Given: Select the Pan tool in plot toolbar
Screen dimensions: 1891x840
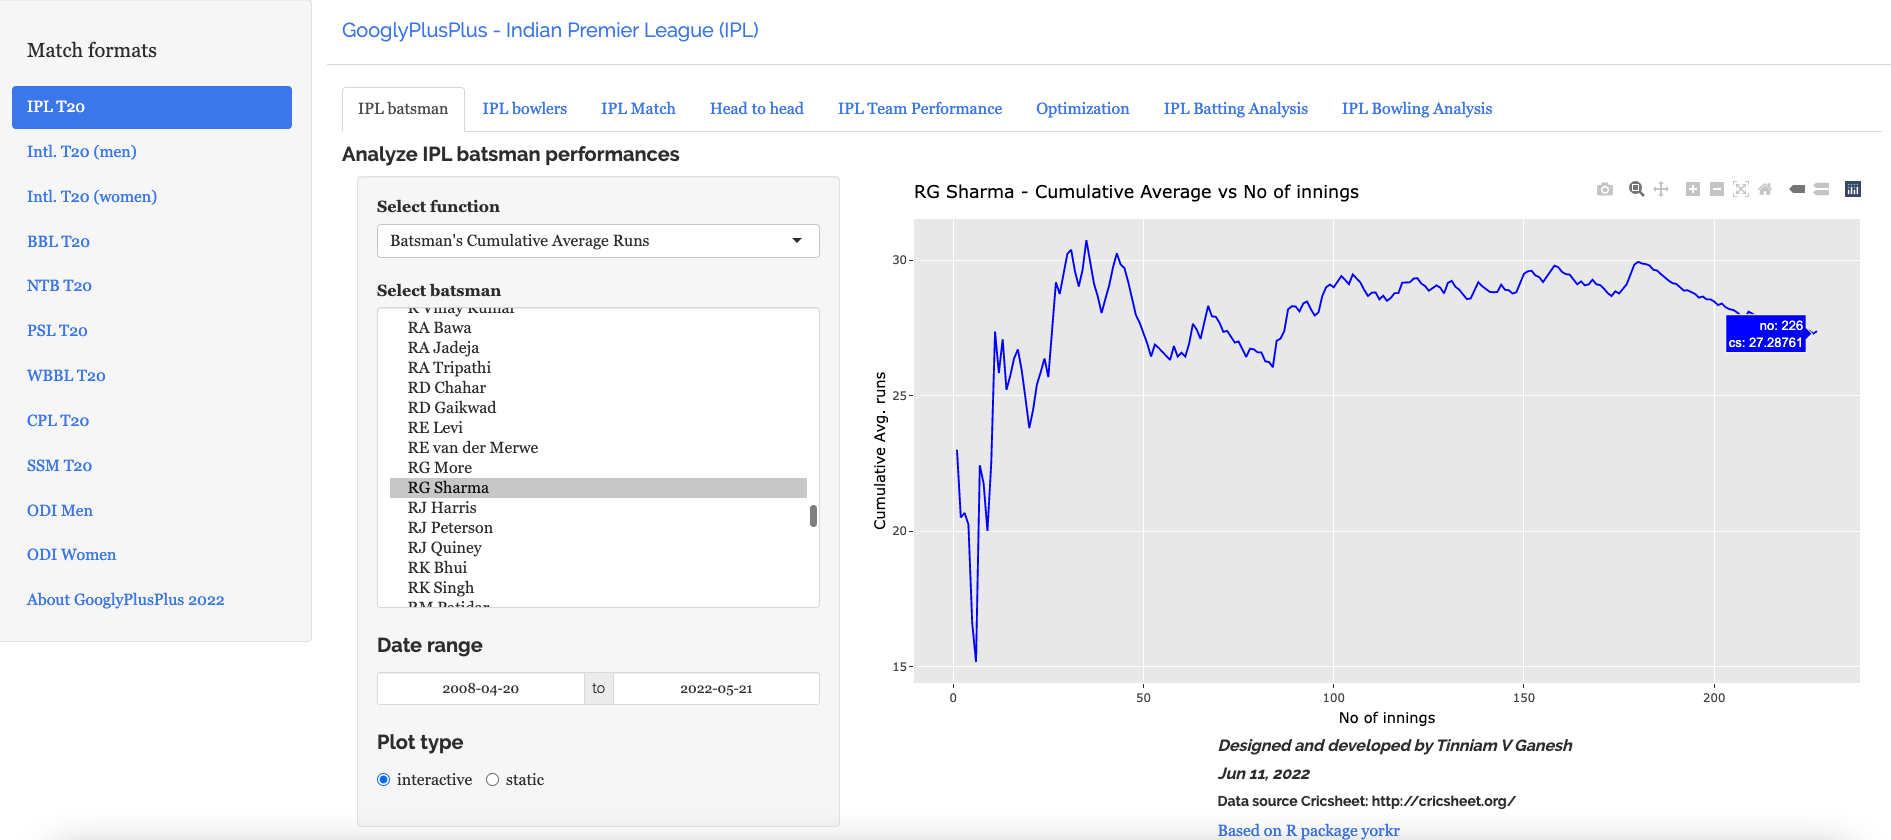Looking at the screenshot, I should pos(1661,189).
